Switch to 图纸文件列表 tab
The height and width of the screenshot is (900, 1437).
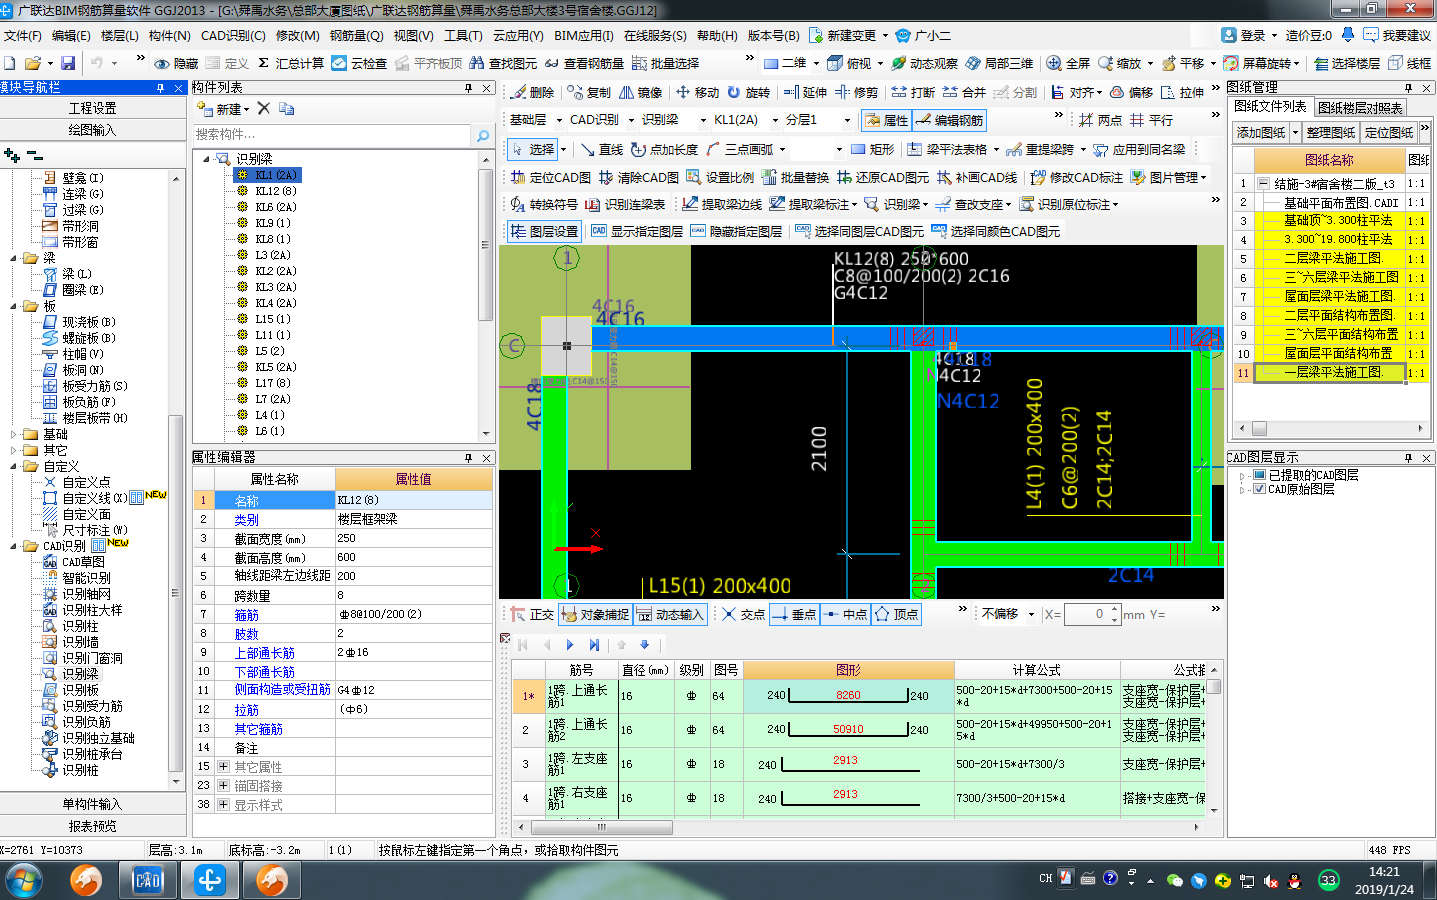(1270, 106)
